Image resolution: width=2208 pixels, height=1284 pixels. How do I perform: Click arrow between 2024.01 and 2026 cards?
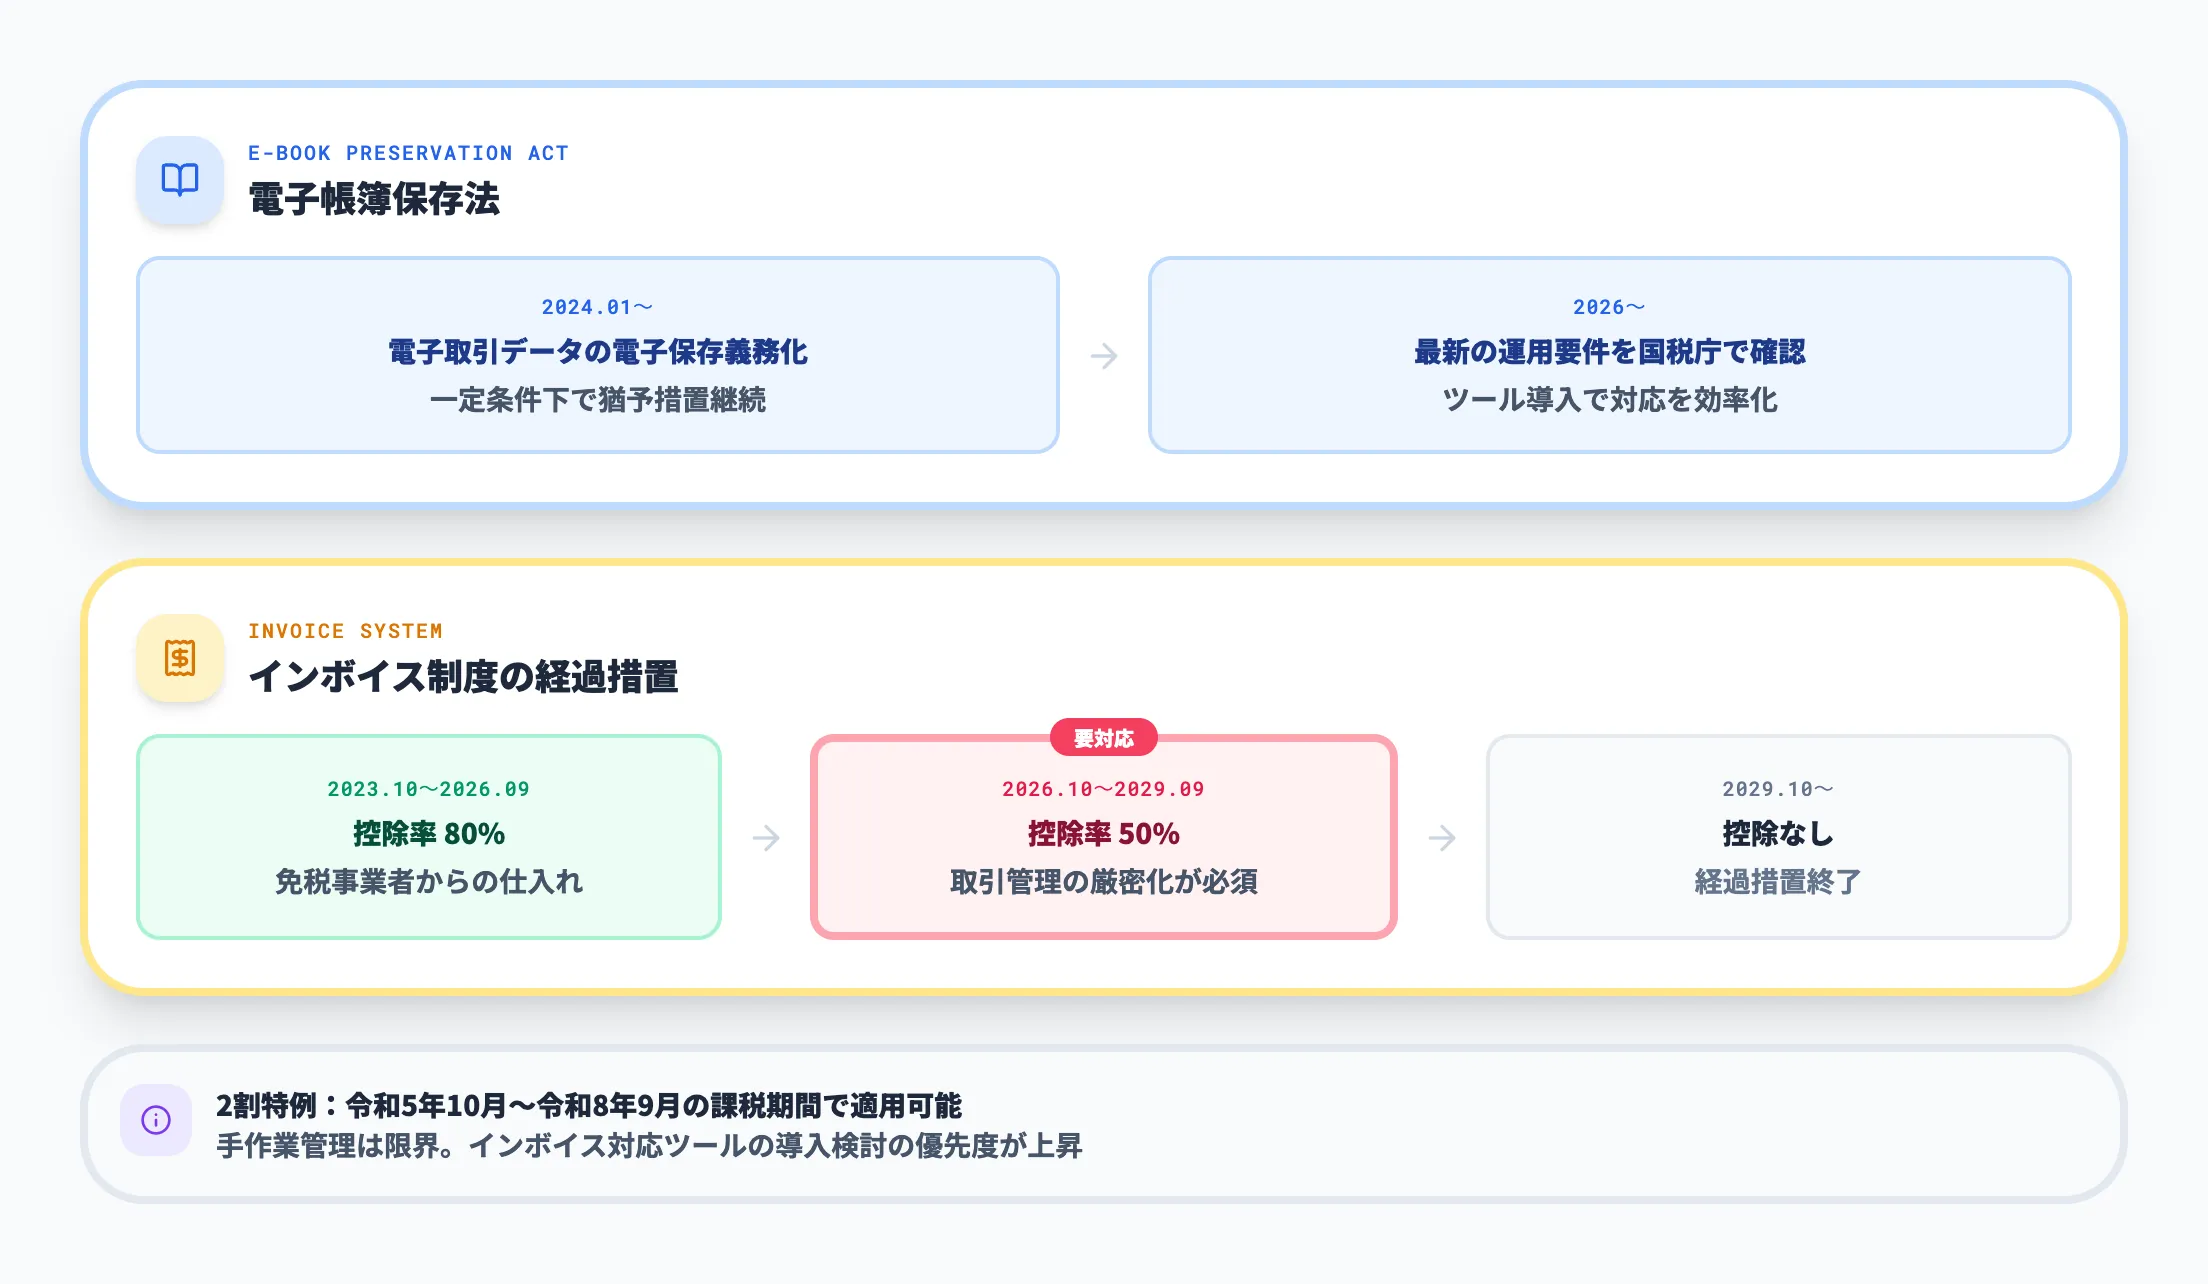[x=1104, y=356]
